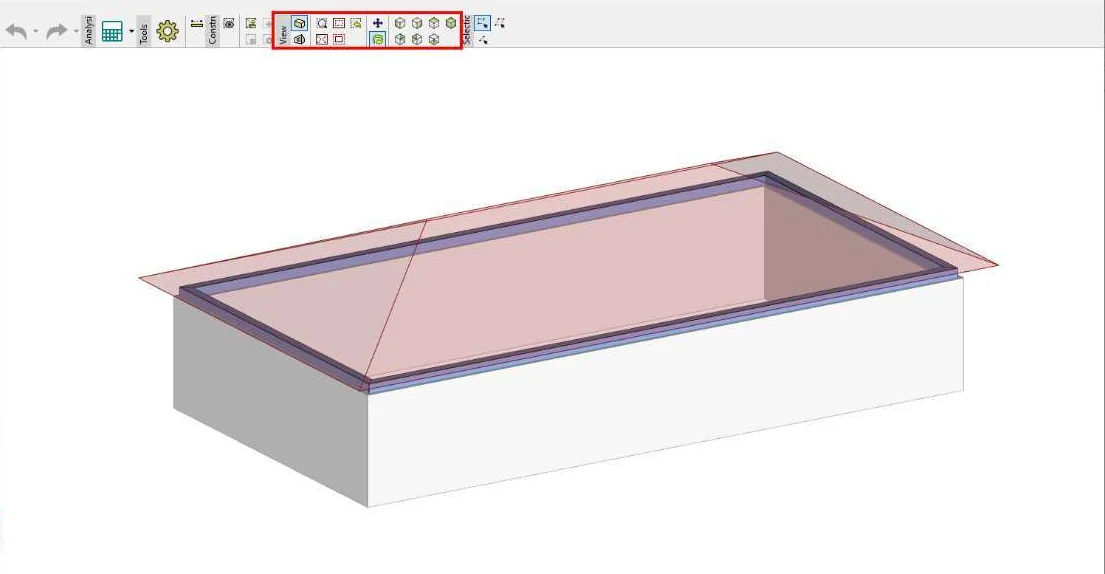Click the node selection icon below selection mode

point(483,39)
